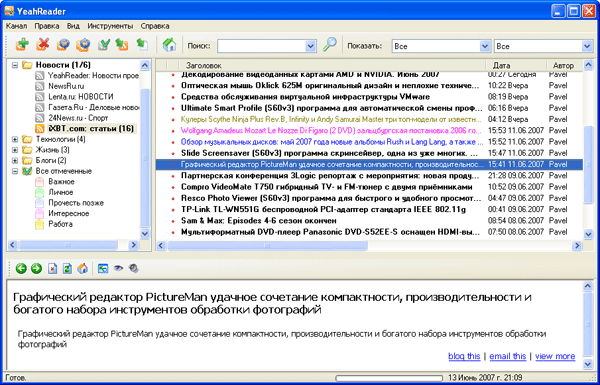Click the magnifying glass search icon
The height and width of the screenshot is (385, 600).
[x=329, y=44]
